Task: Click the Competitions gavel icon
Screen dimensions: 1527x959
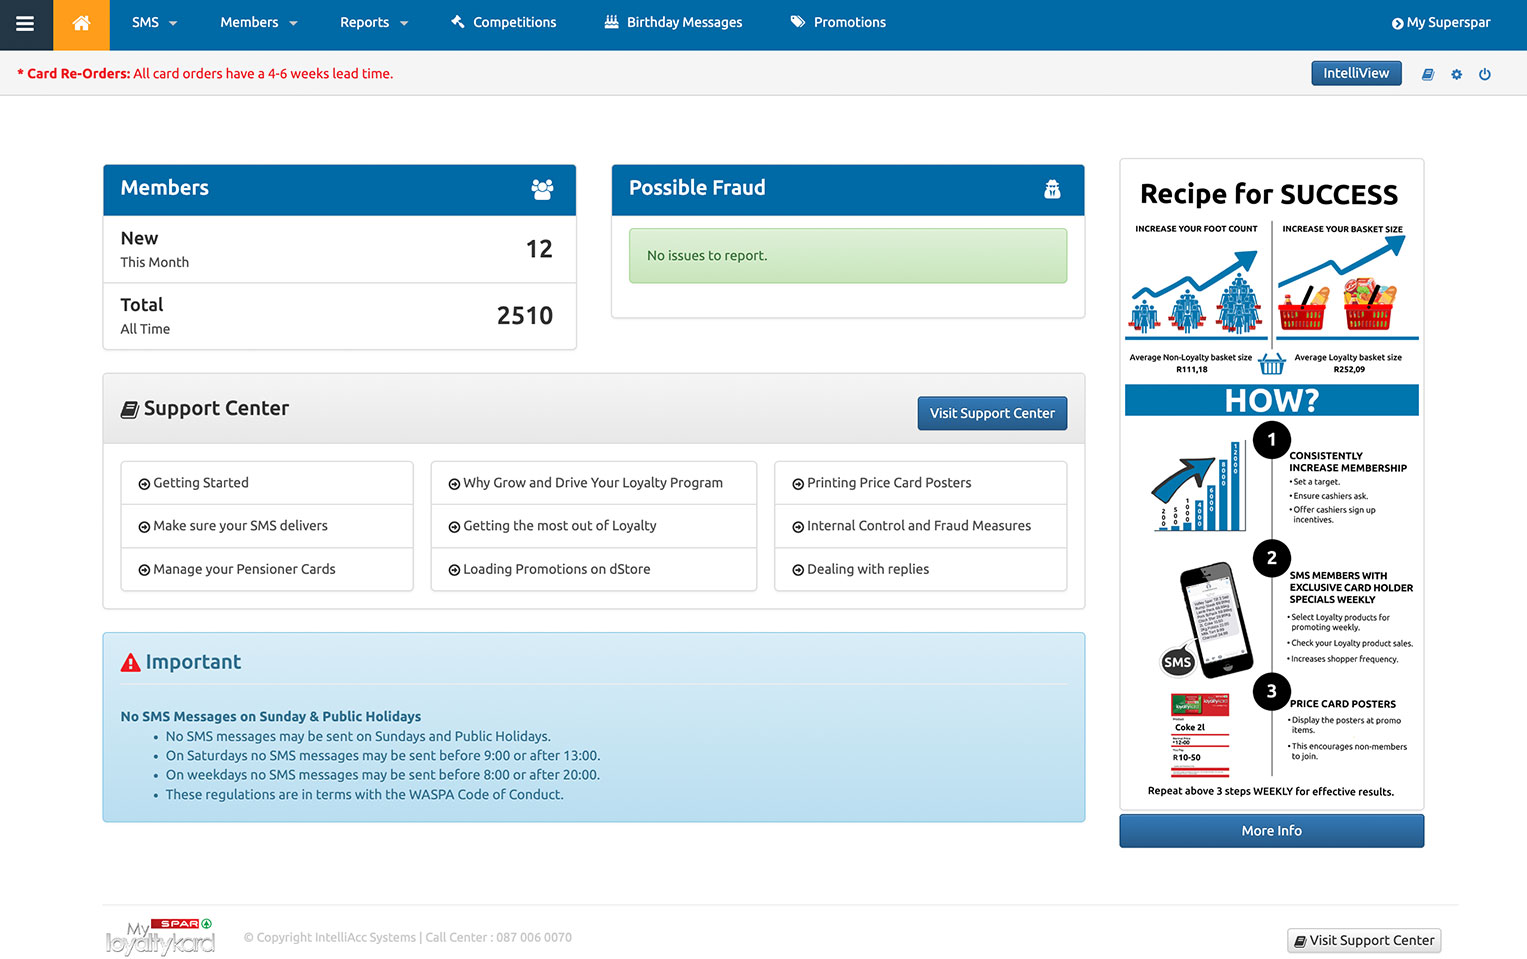Action: pyautogui.click(x=458, y=22)
